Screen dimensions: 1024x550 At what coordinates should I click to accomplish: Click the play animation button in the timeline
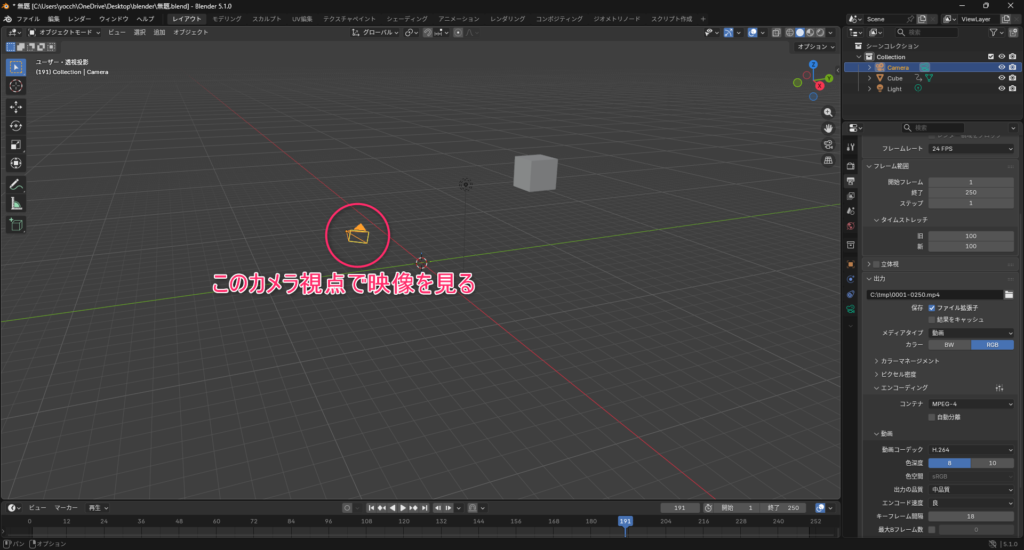[x=403, y=508]
